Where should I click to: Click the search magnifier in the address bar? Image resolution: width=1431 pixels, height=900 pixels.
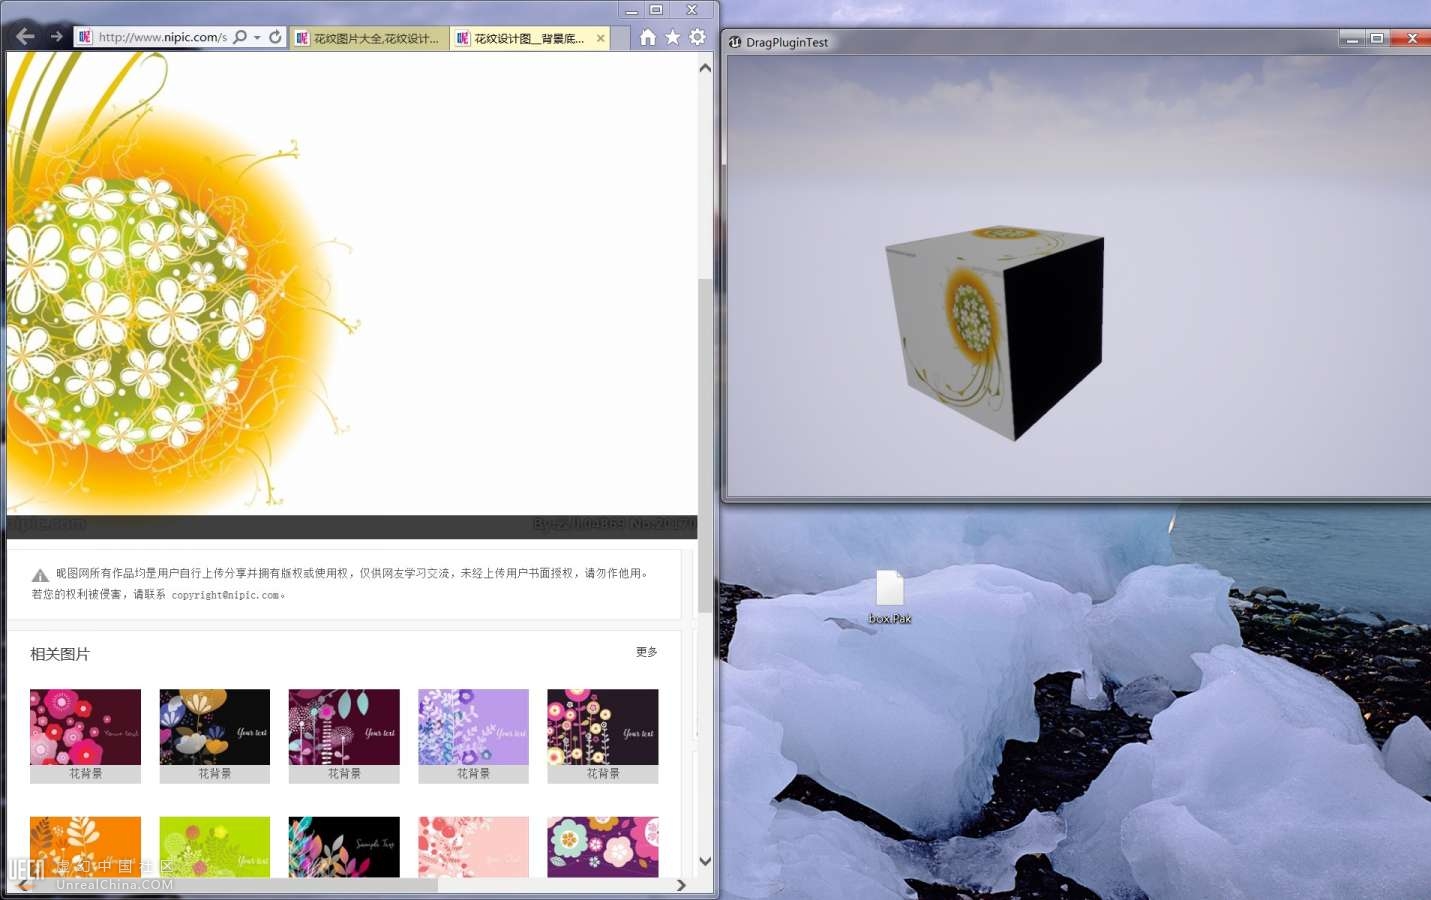point(240,37)
